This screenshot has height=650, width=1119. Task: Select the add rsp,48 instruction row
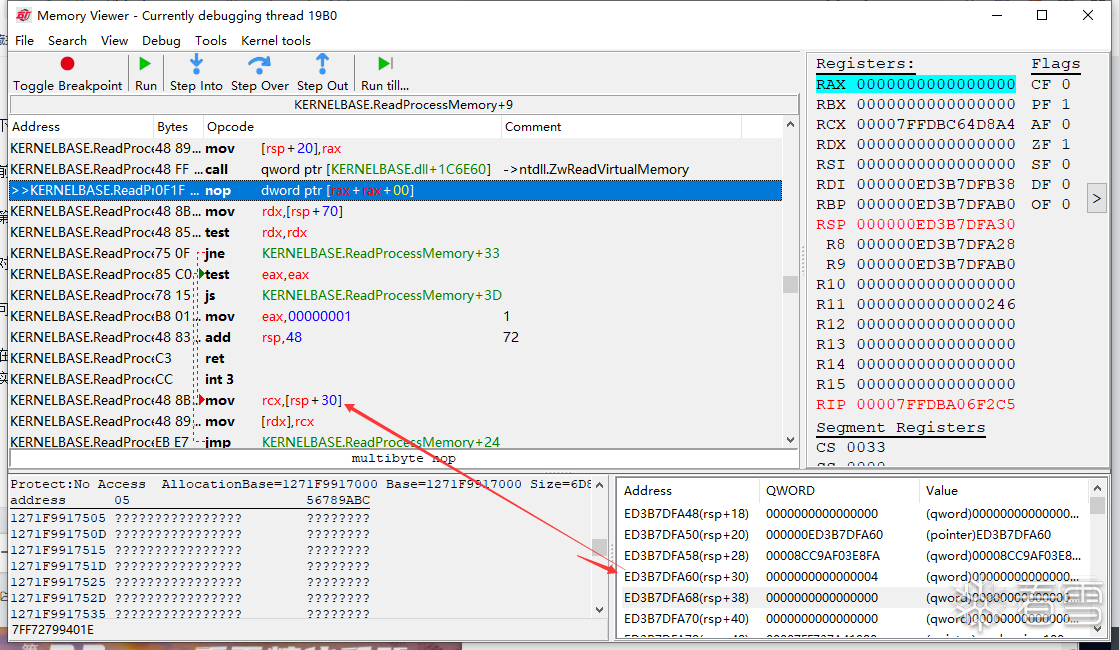[395, 337]
